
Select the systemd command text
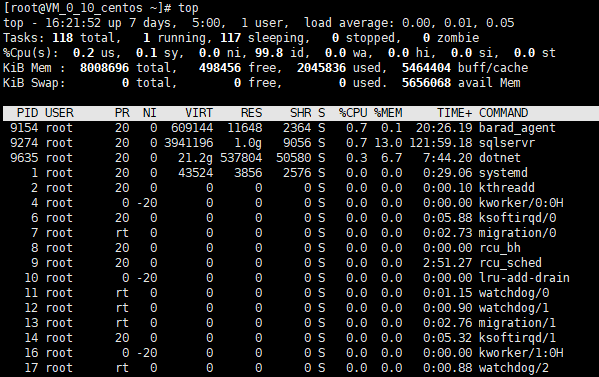coord(503,173)
